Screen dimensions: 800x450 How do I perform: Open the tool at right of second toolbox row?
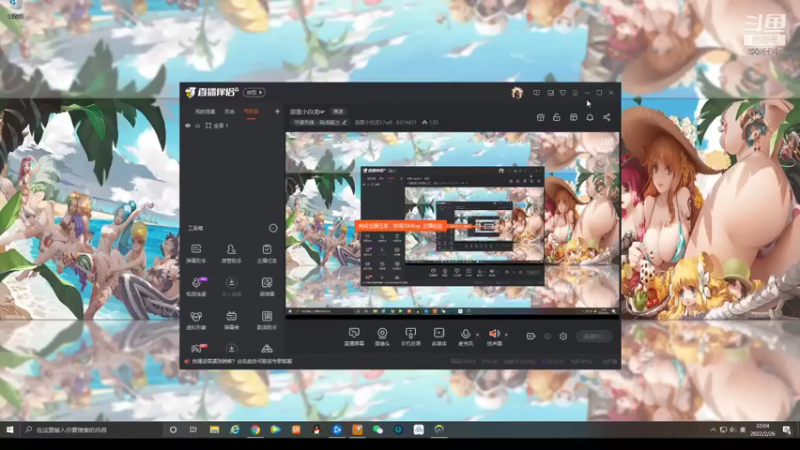pyautogui.click(x=267, y=287)
